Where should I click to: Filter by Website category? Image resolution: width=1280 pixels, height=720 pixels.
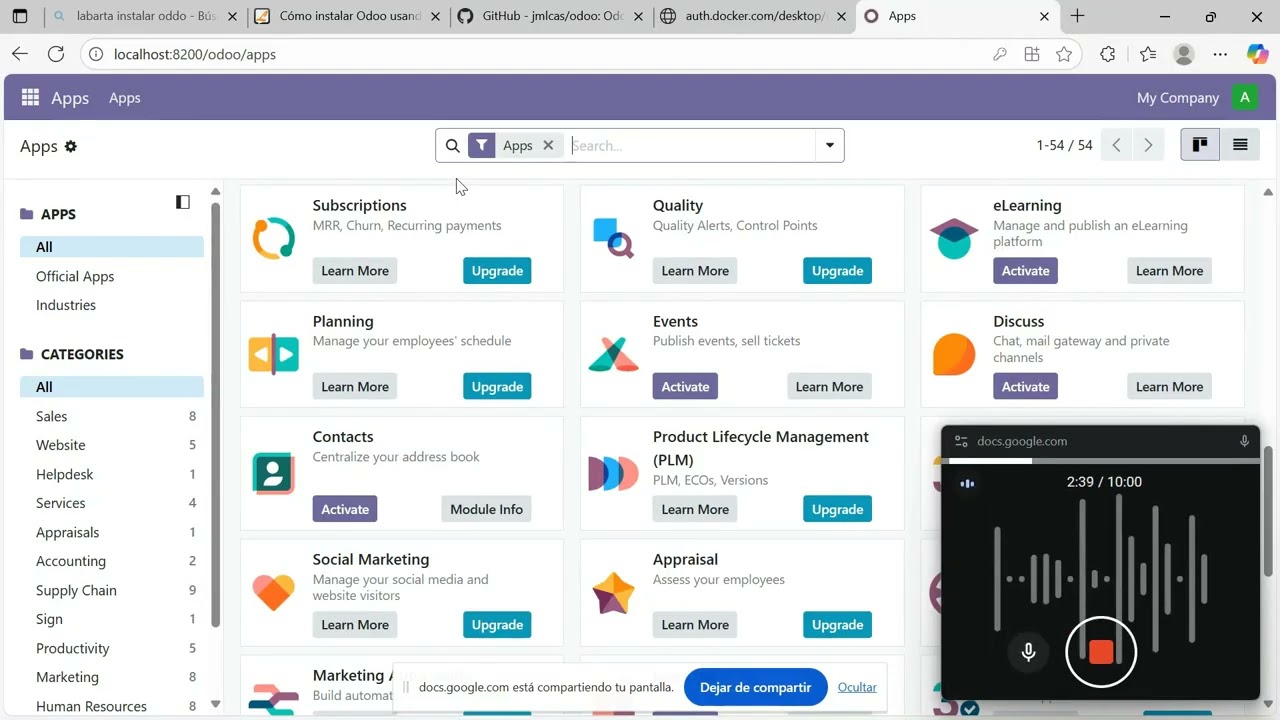tap(112, 445)
